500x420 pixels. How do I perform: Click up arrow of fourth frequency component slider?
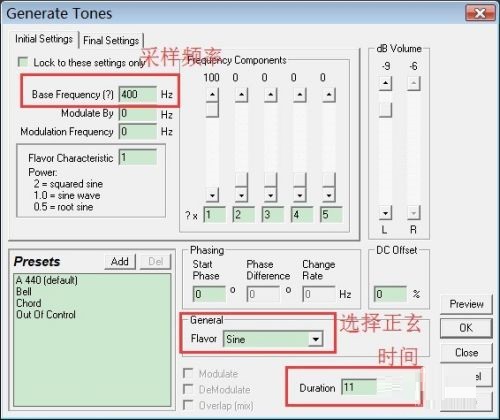click(300, 95)
